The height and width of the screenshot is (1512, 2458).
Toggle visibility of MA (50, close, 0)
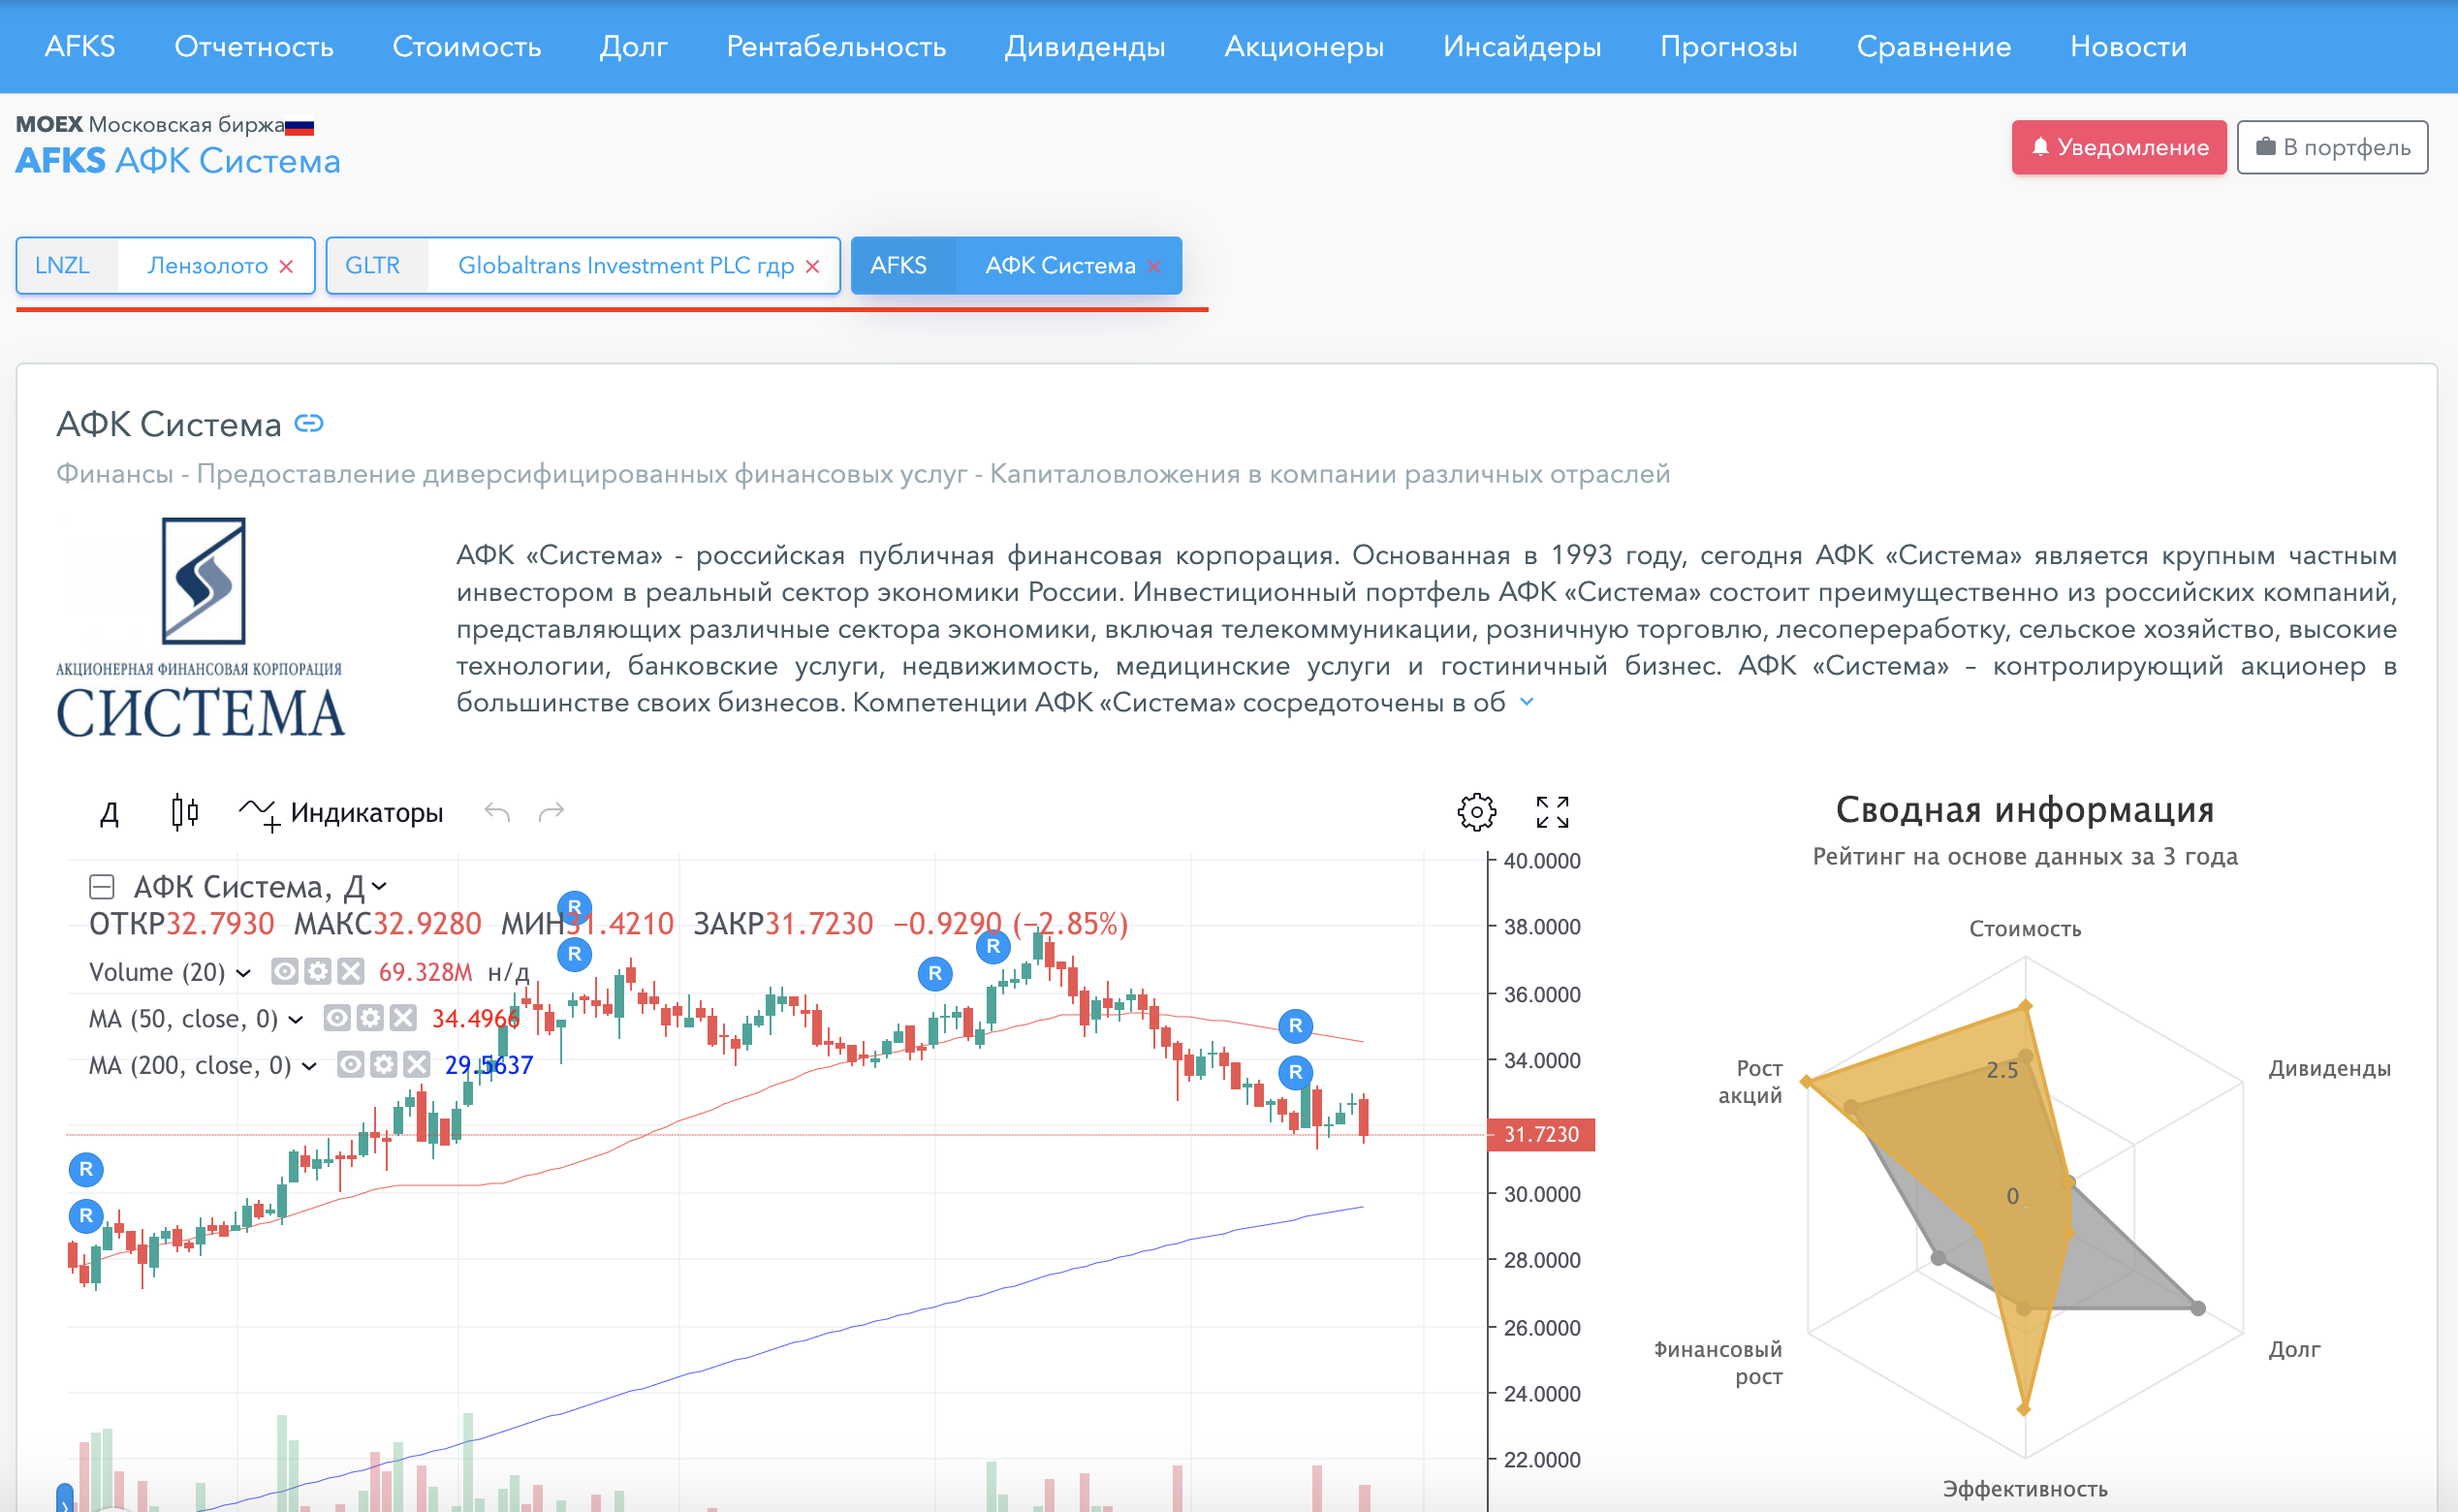pyautogui.click(x=337, y=1018)
